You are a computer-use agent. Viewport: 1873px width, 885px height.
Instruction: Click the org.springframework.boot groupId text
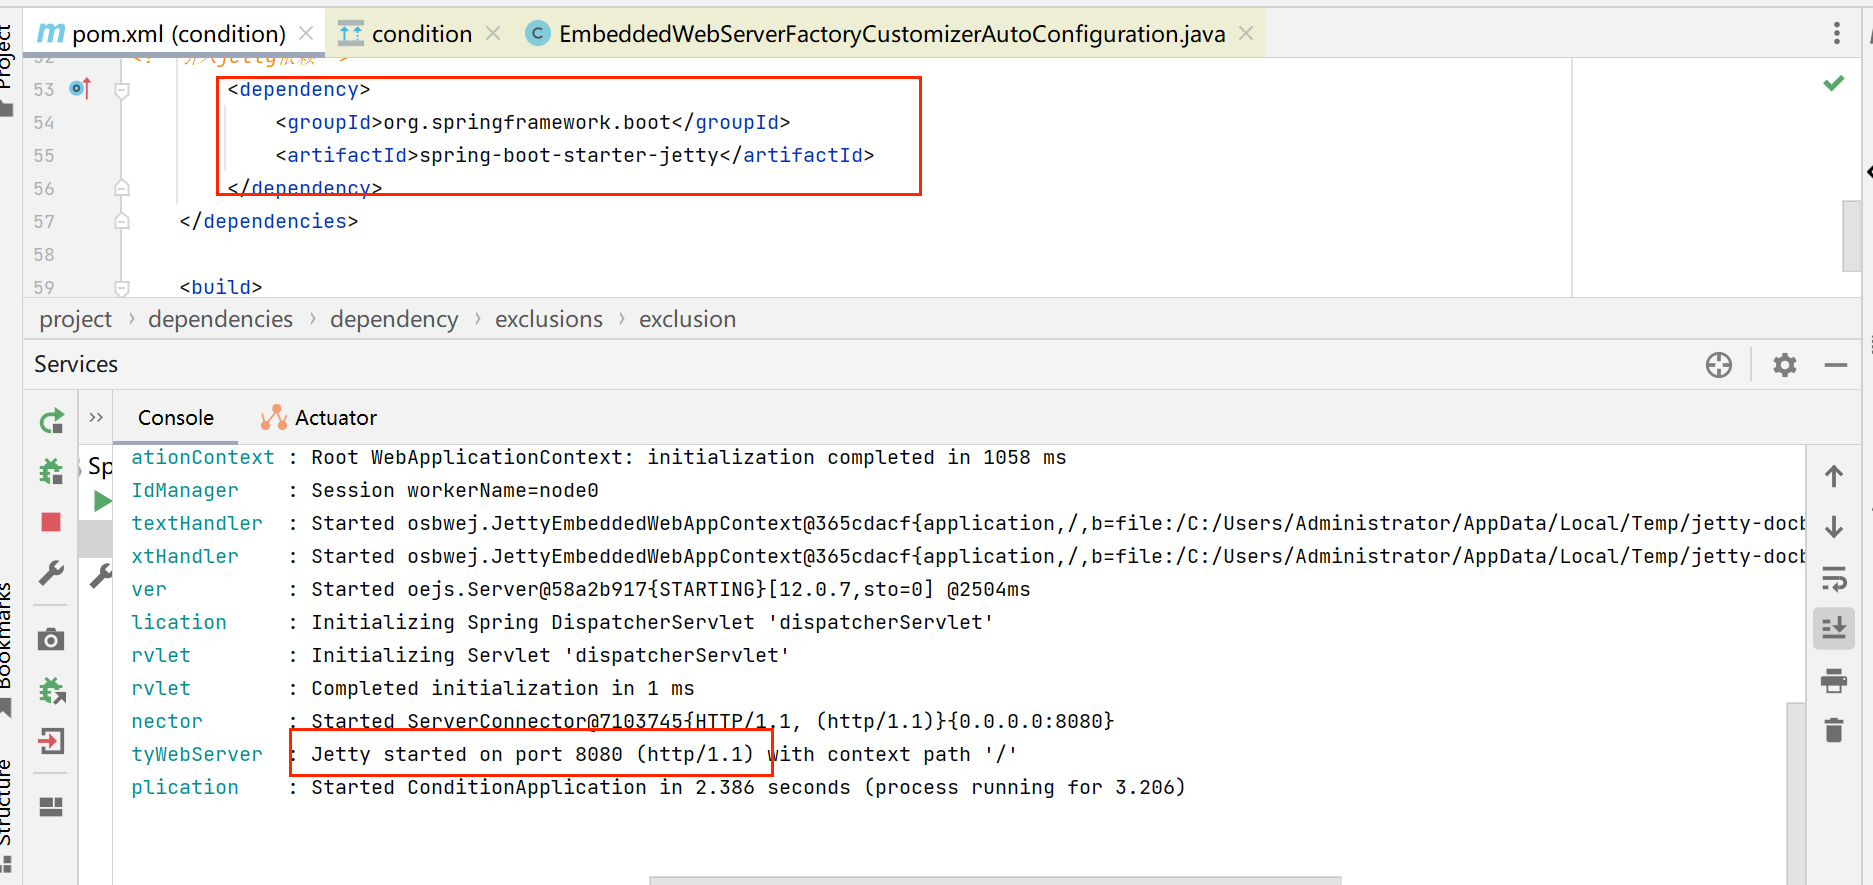[527, 122]
